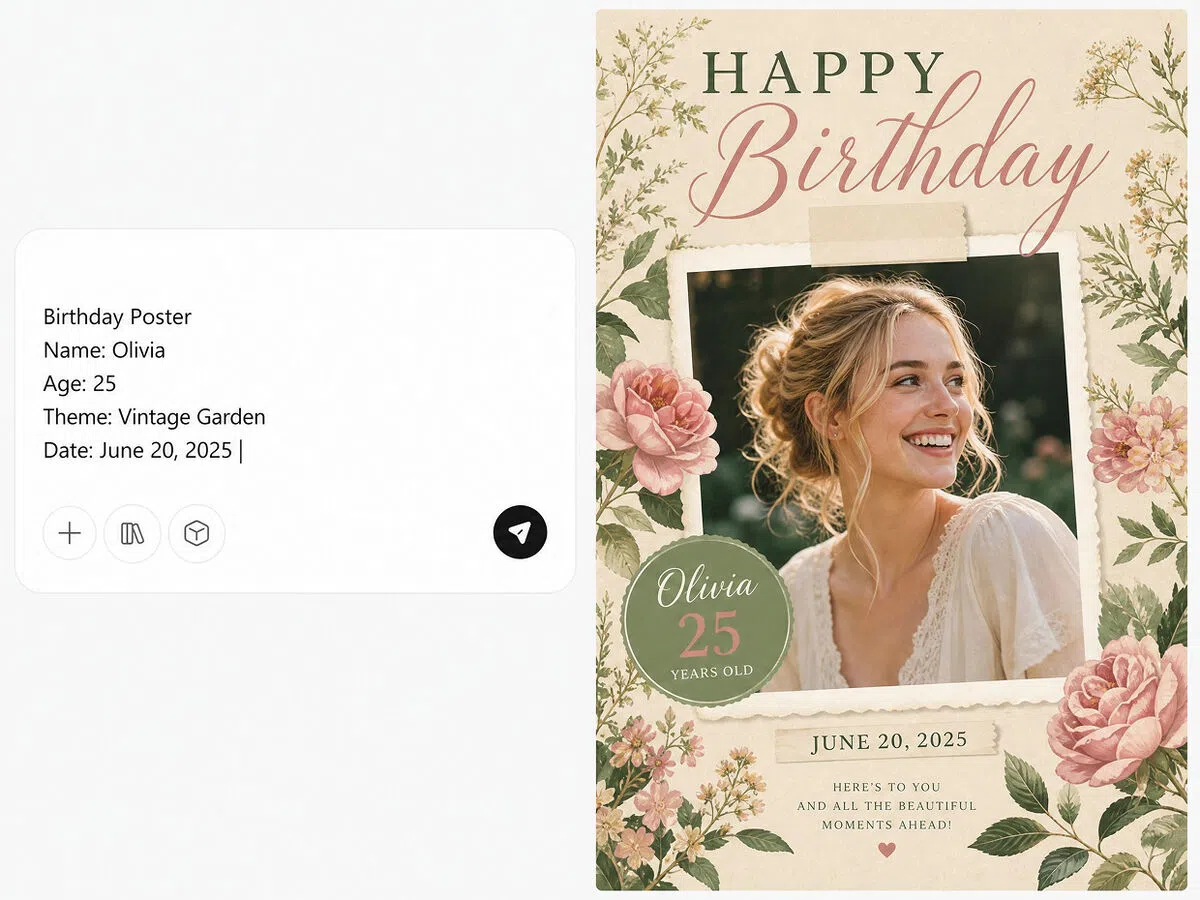Click the green 'Olivia 25 Years Old' badge
The height and width of the screenshot is (900, 1200).
tap(707, 621)
